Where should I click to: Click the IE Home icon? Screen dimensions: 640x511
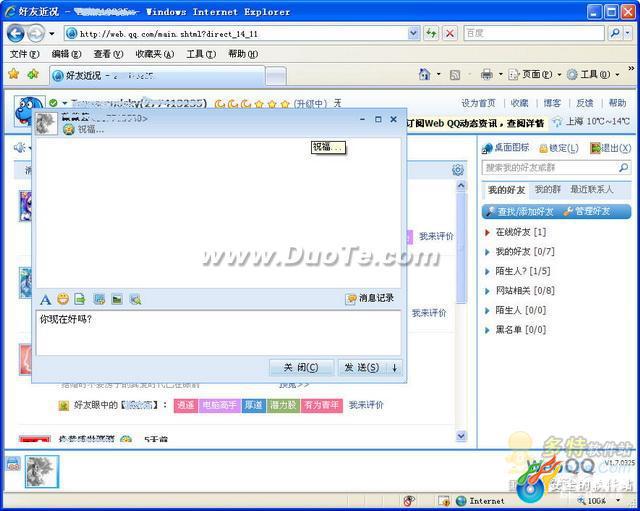tap(424, 74)
